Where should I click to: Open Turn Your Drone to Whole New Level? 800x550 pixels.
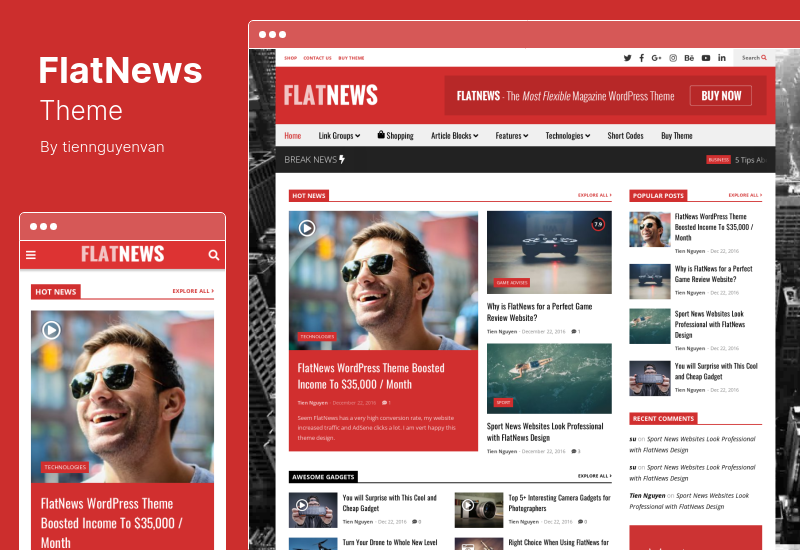pyautogui.click(x=390, y=542)
